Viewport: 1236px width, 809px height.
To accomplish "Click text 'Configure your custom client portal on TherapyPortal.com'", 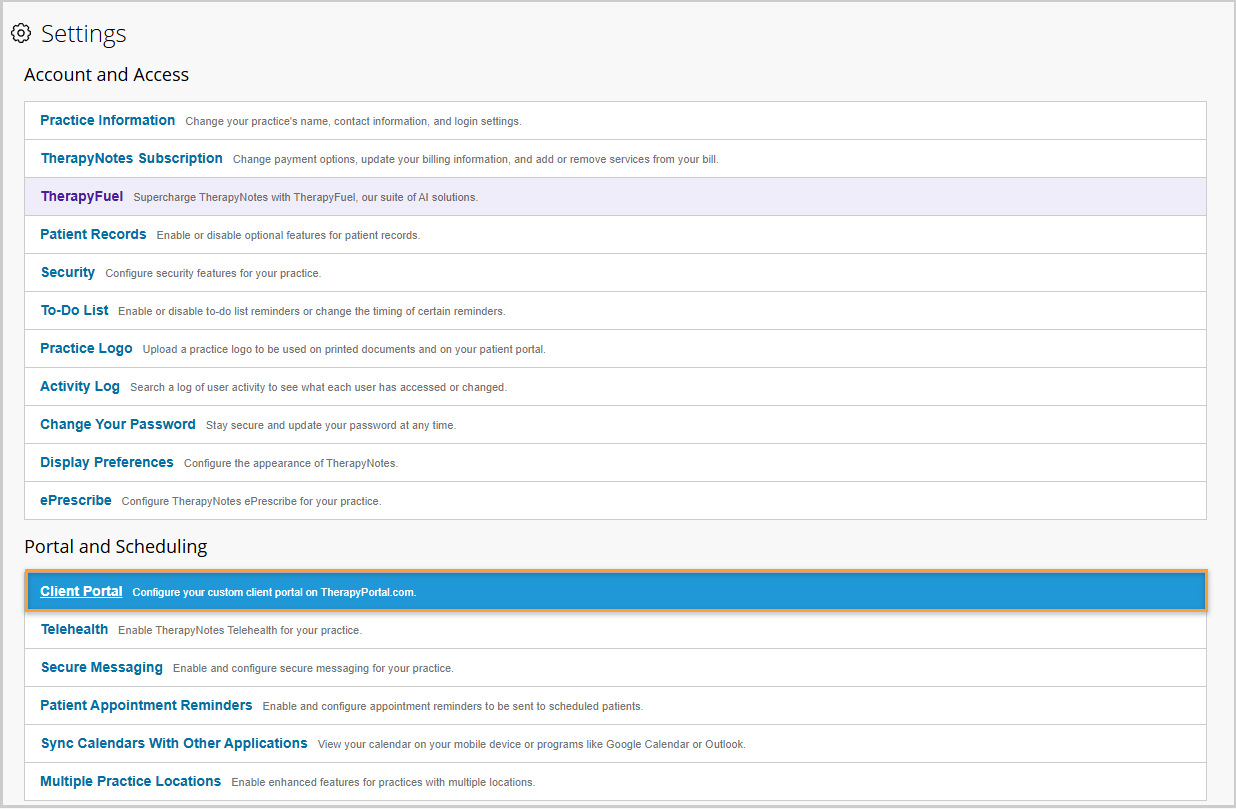I will (274, 592).
